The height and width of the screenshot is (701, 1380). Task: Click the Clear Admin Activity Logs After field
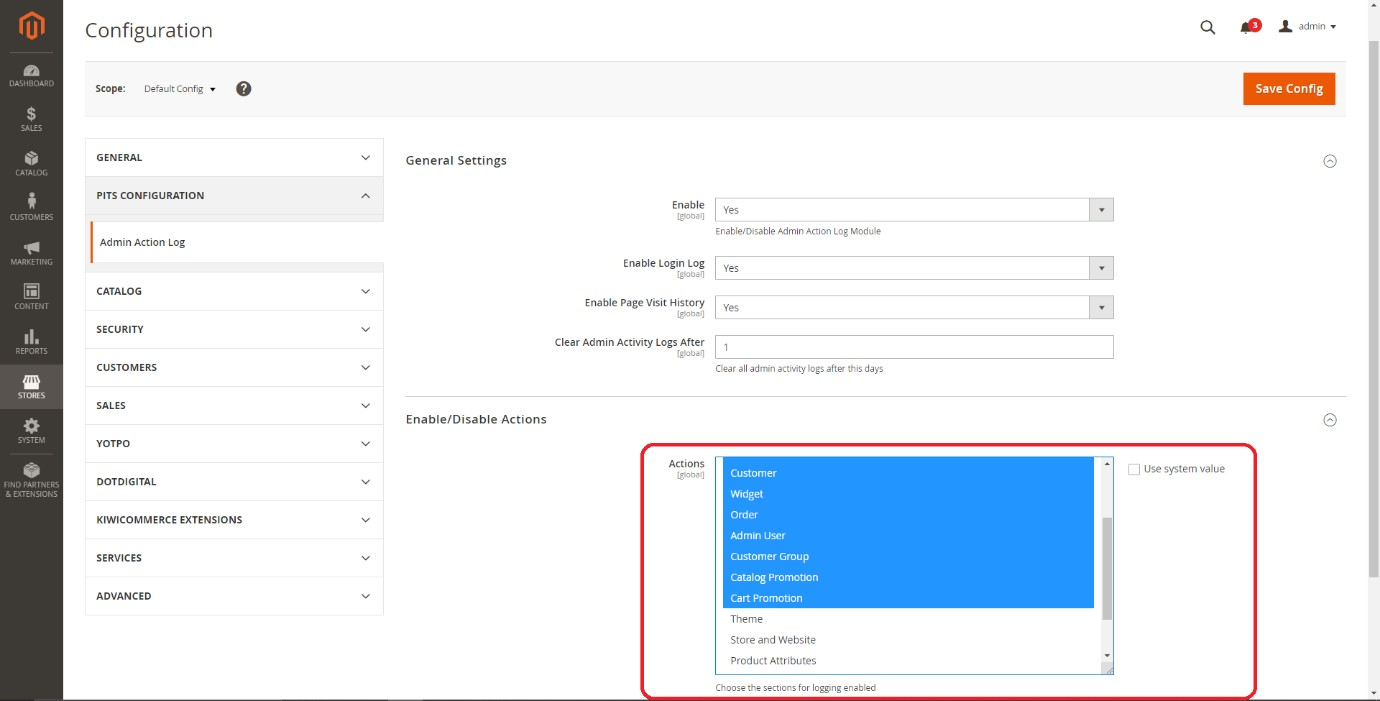[913, 346]
